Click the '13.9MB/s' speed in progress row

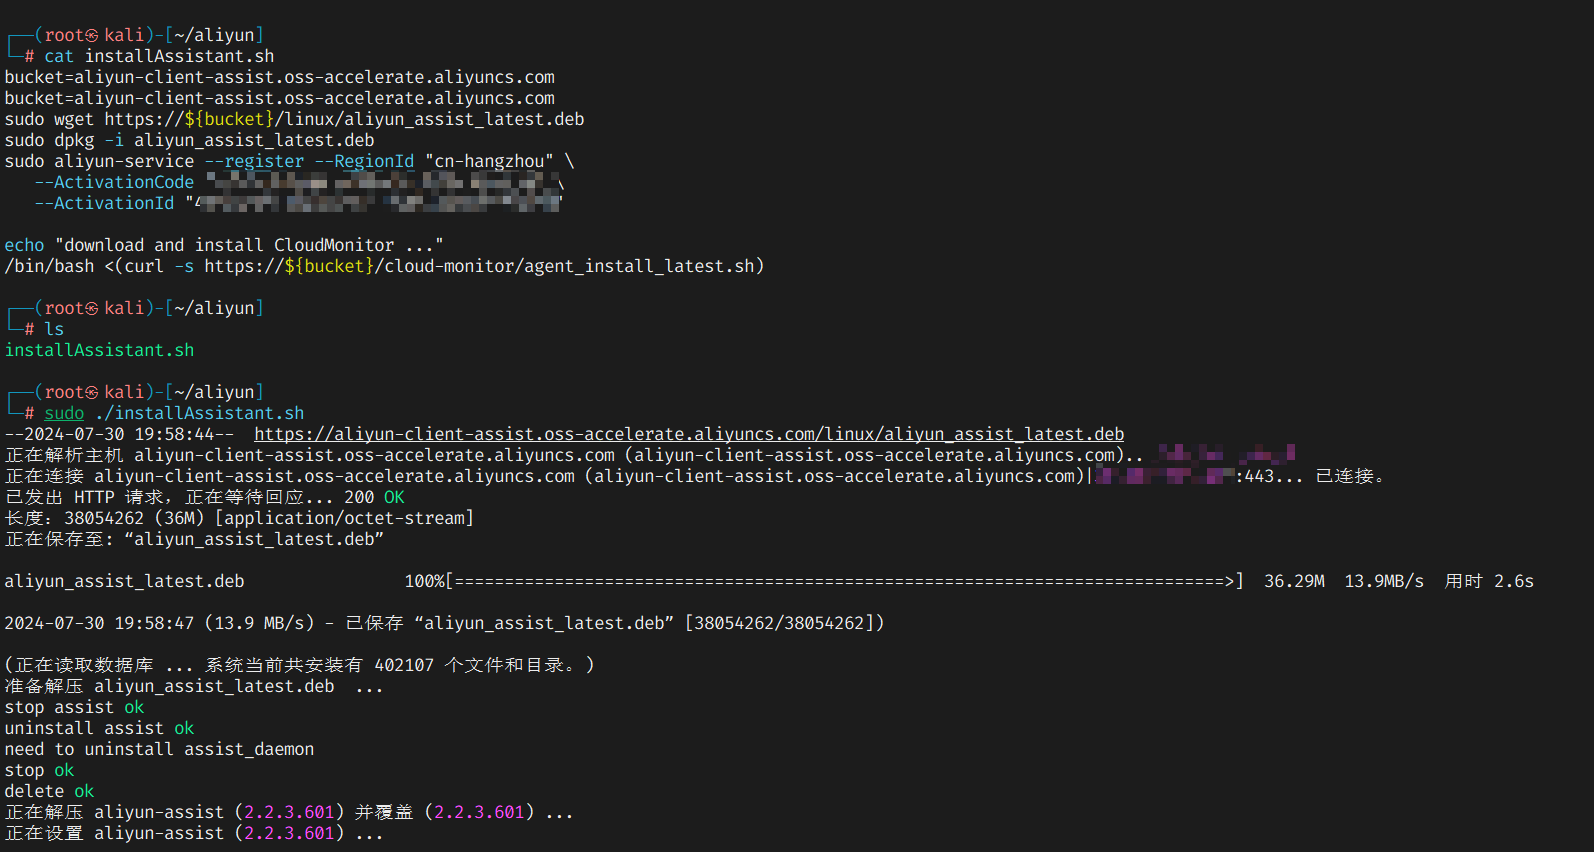[x=1384, y=581]
